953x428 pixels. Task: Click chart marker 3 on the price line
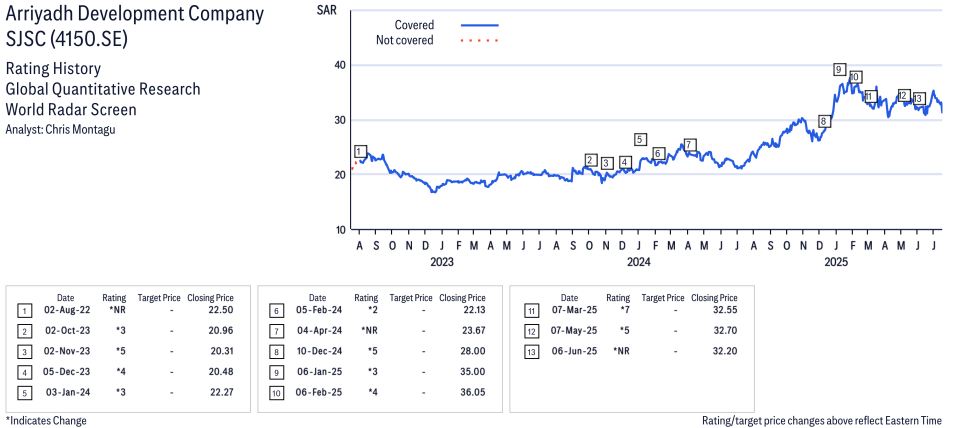(607, 163)
